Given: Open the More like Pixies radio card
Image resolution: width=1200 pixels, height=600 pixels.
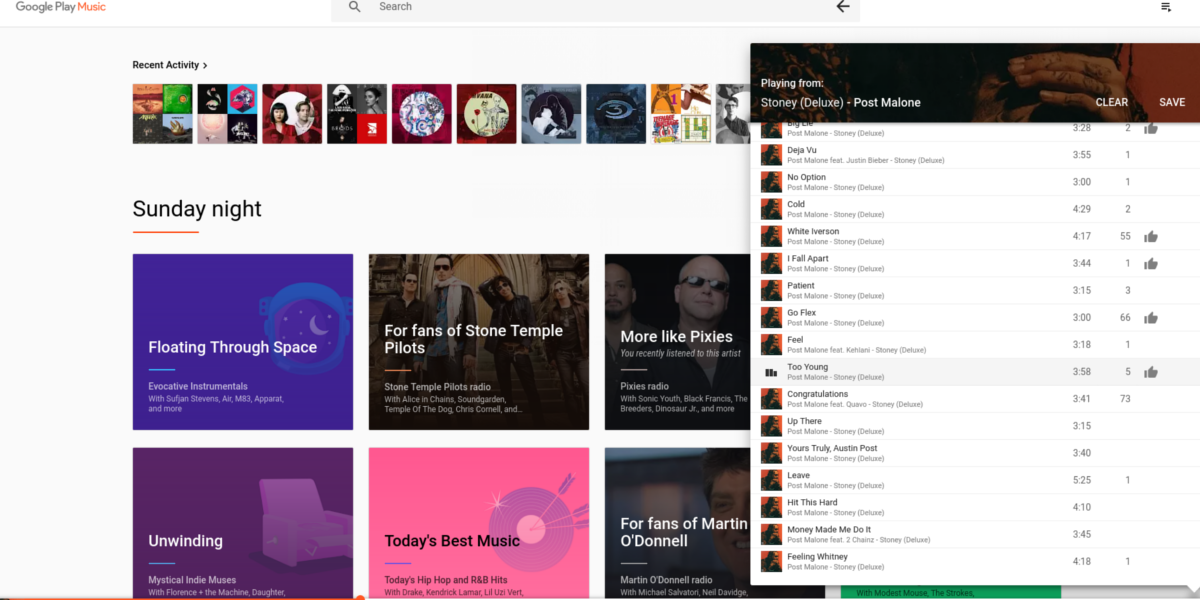Looking at the screenshot, I should click(x=677, y=342).
